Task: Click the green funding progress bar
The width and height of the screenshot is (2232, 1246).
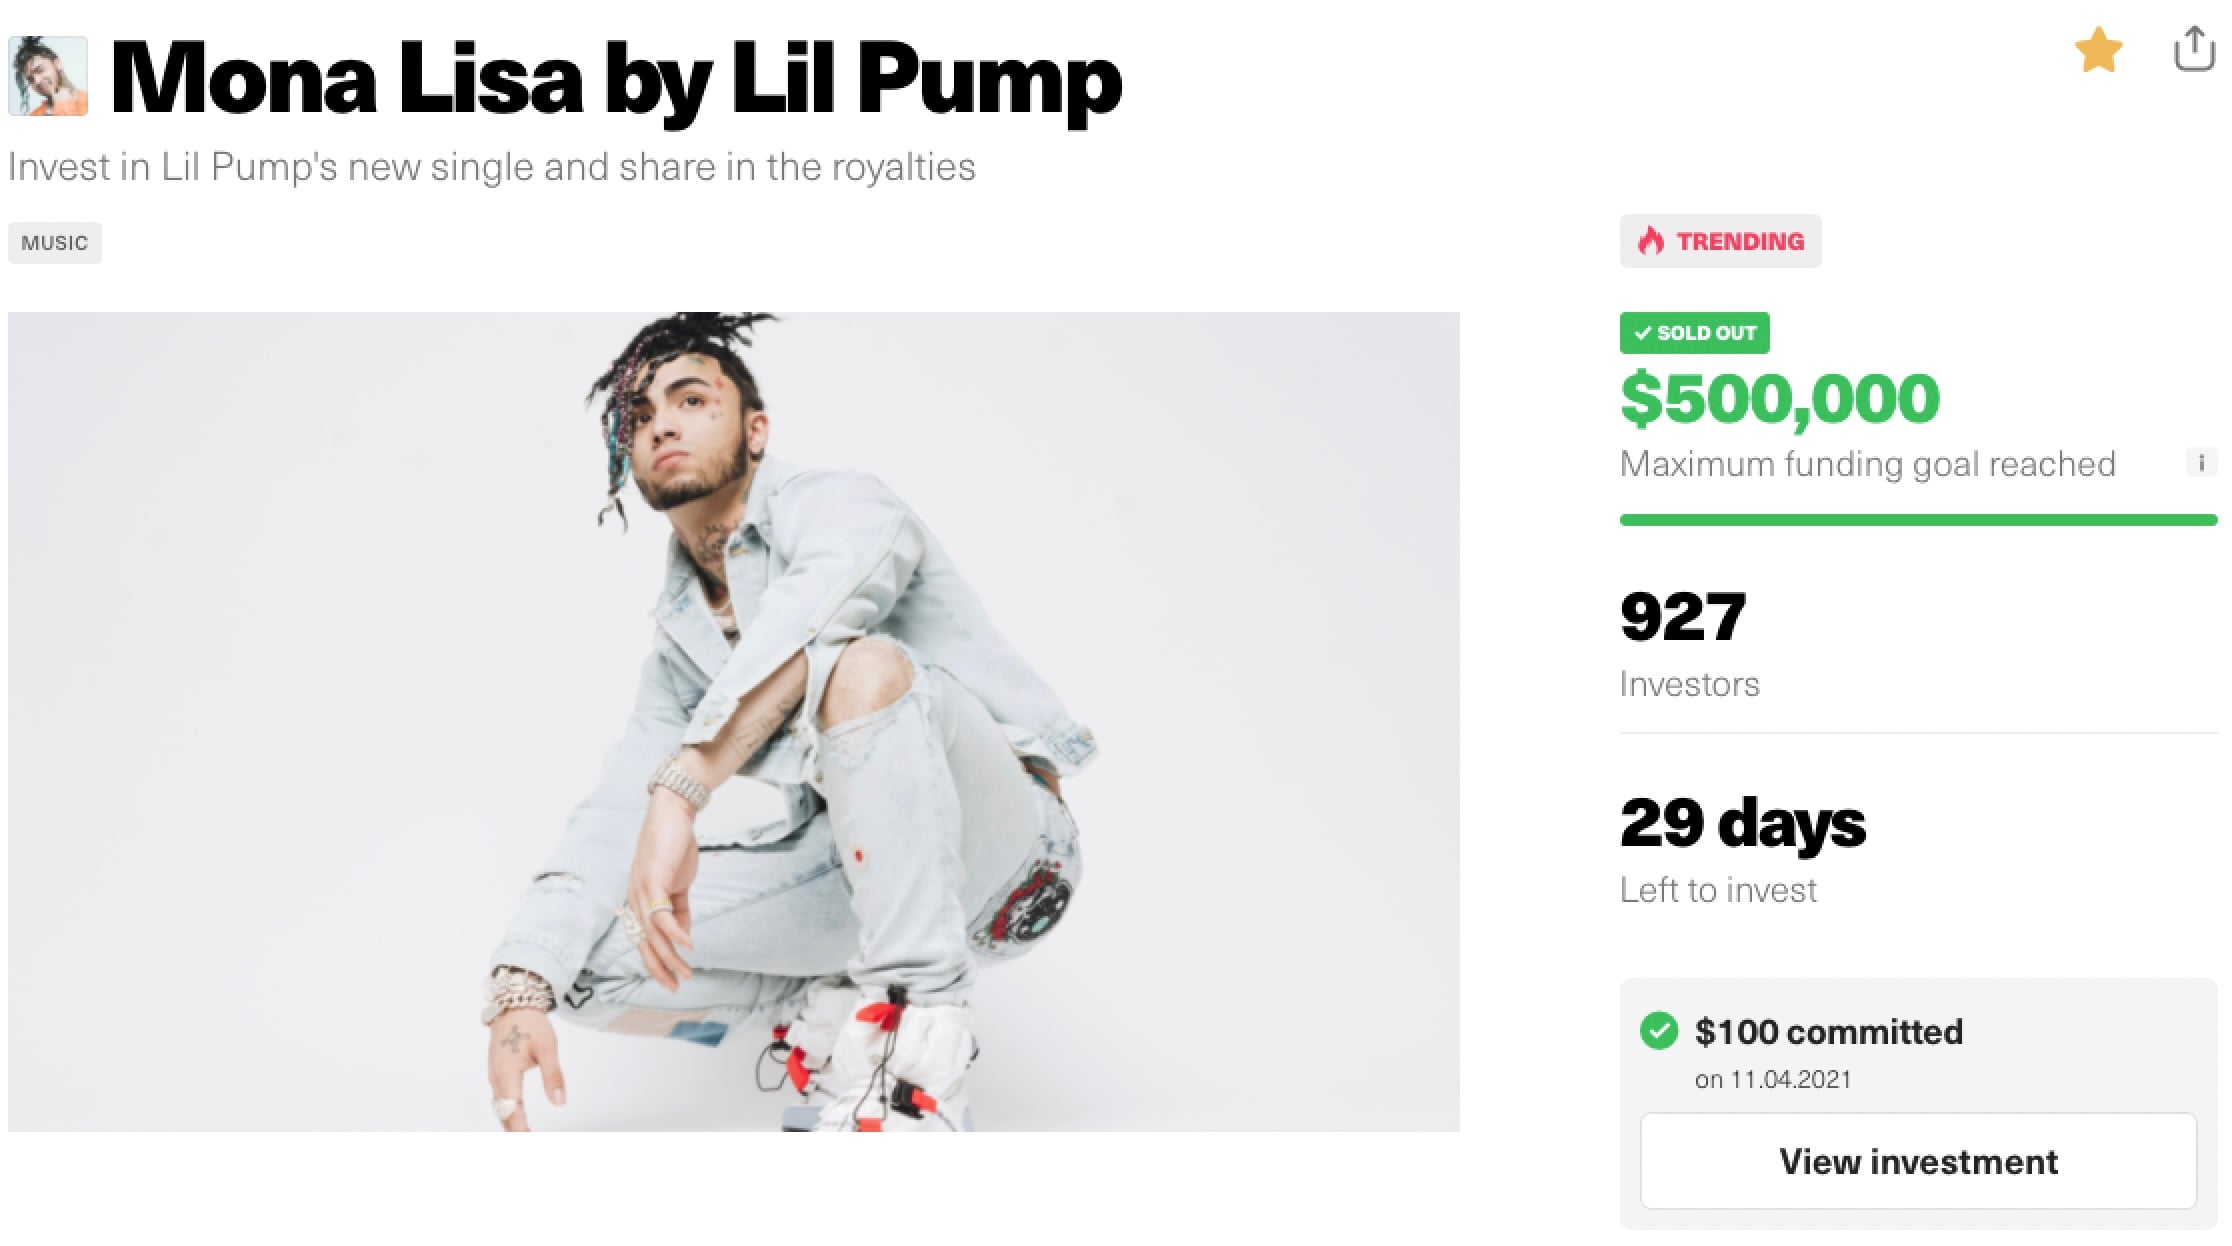Action: (x=1918, y=520)
